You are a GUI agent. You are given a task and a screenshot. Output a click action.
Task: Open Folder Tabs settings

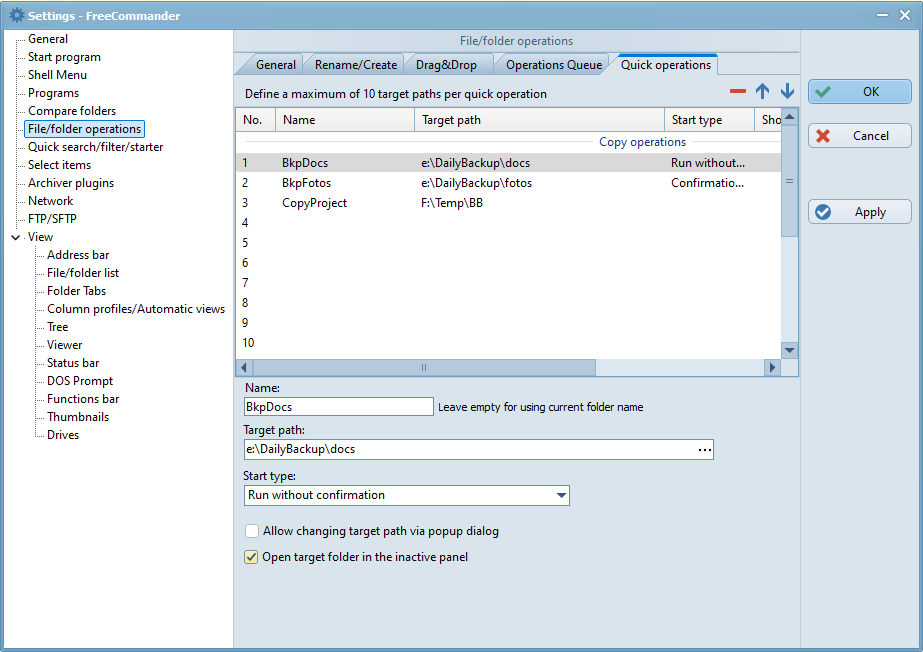click(x=77, y=291)
